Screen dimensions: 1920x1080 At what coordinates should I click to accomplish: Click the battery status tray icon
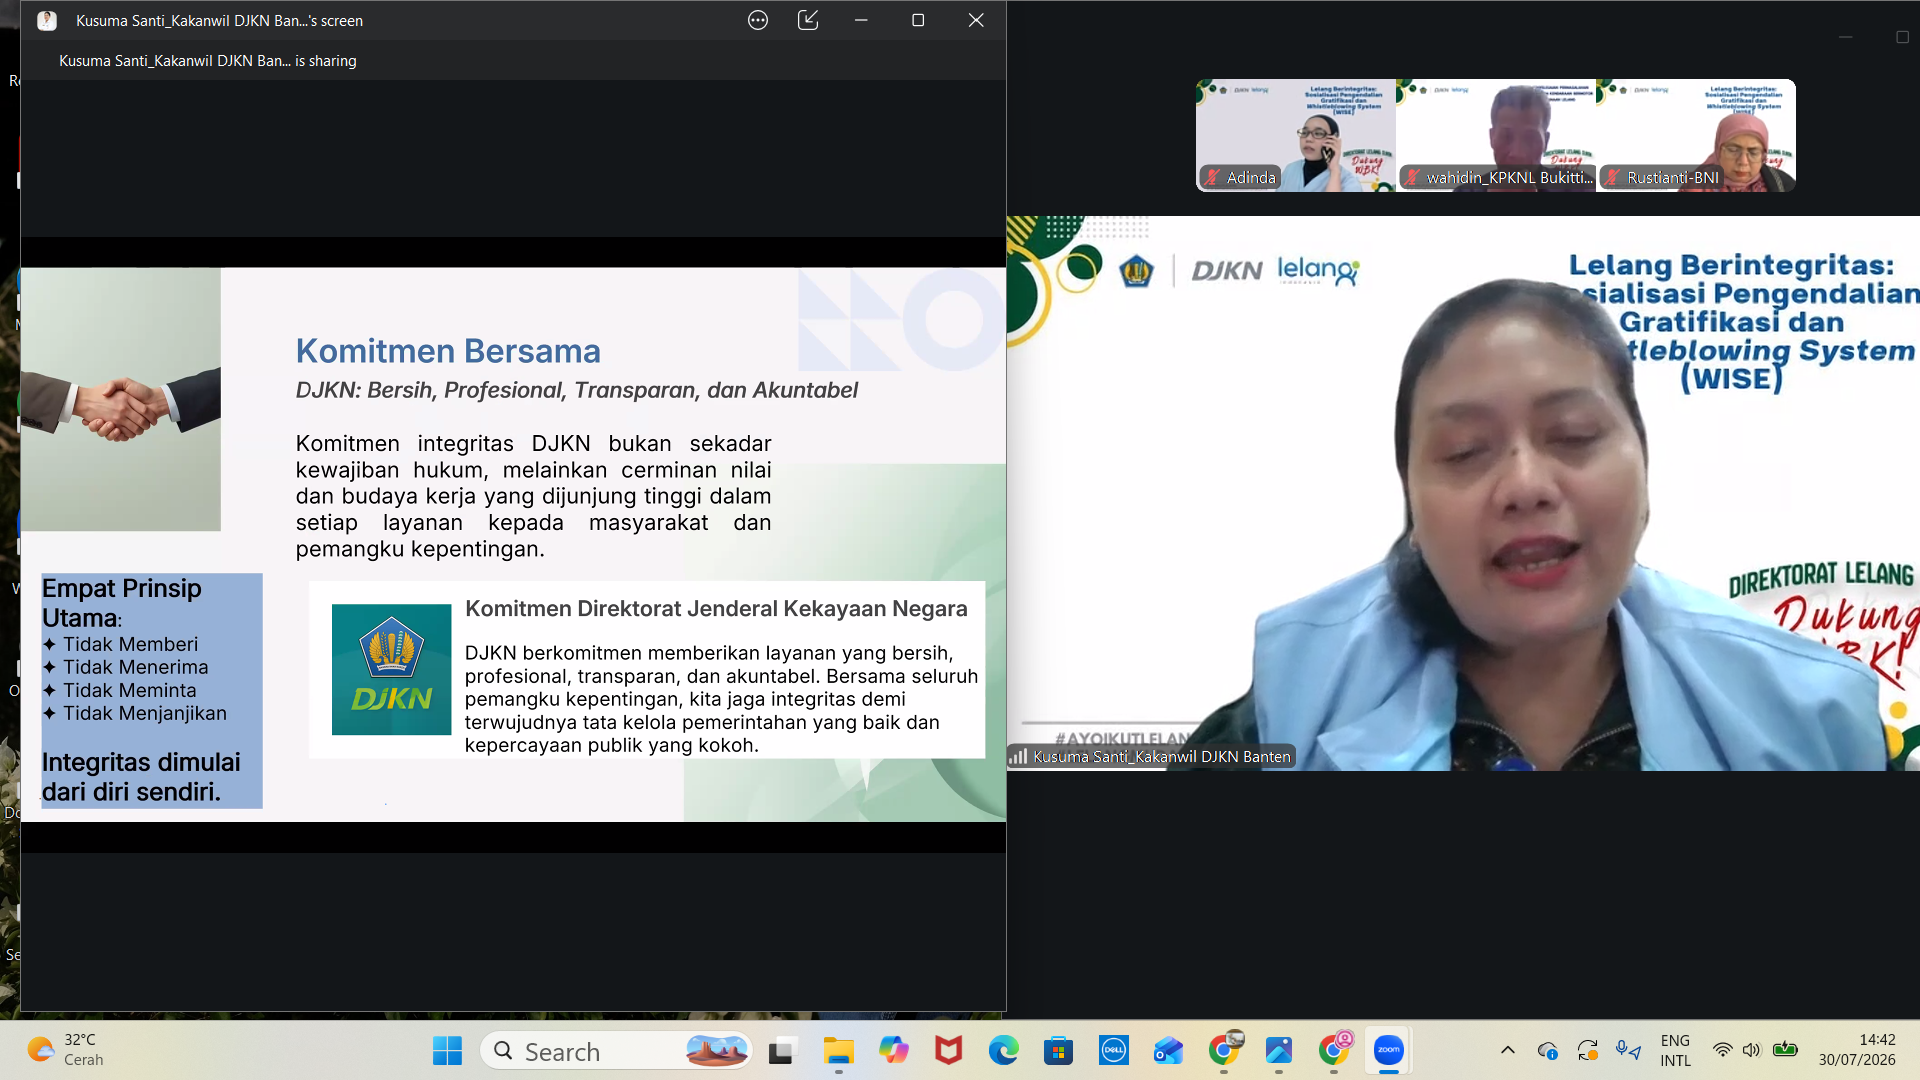[1785, 1050]
